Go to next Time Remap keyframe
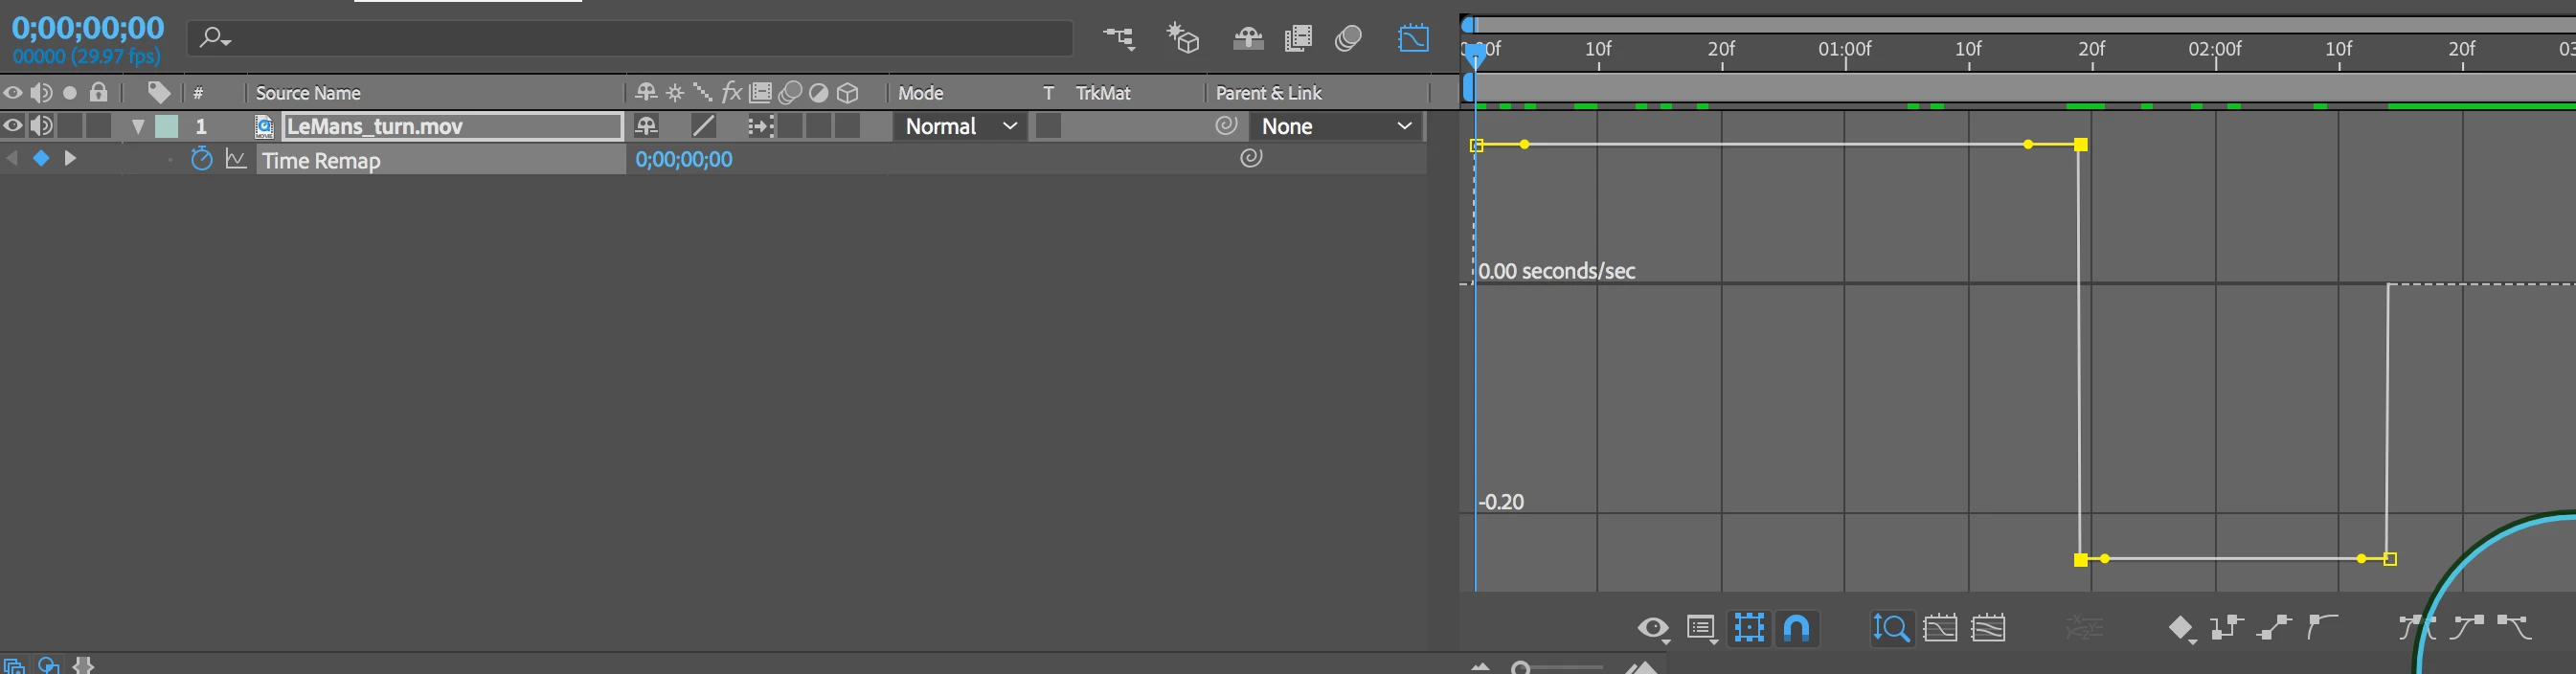Viewport: 2576px width, 674px height. (x=70, y=158)
